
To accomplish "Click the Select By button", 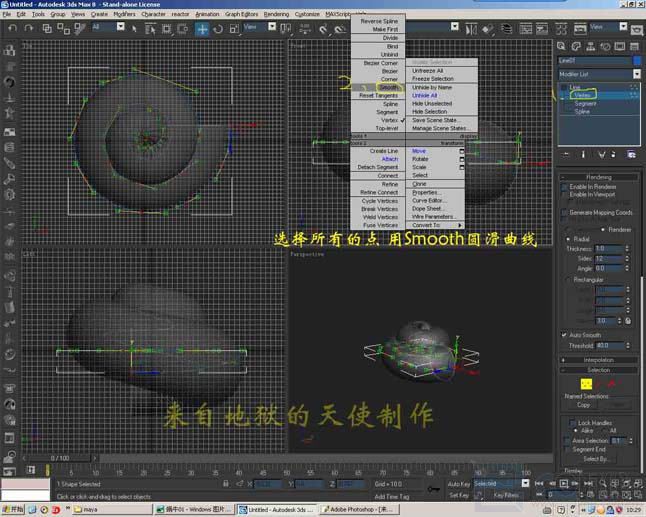I will coord(595,459).
